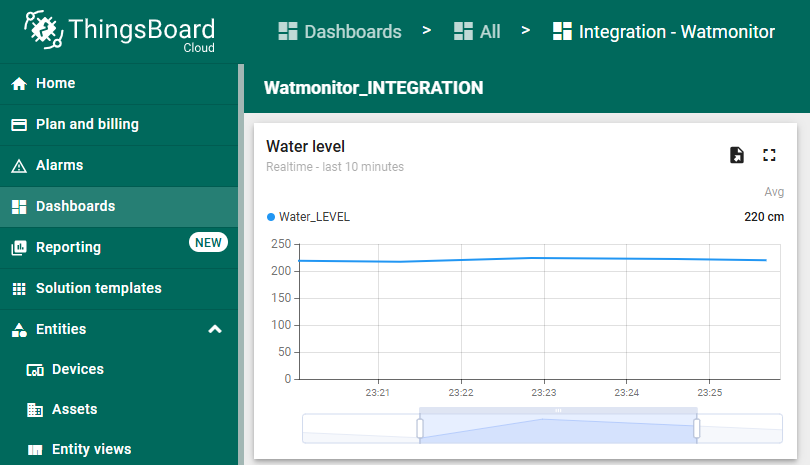Click the Alarms warning triangle icon
The image size is (810, 465).
(19, 166)
